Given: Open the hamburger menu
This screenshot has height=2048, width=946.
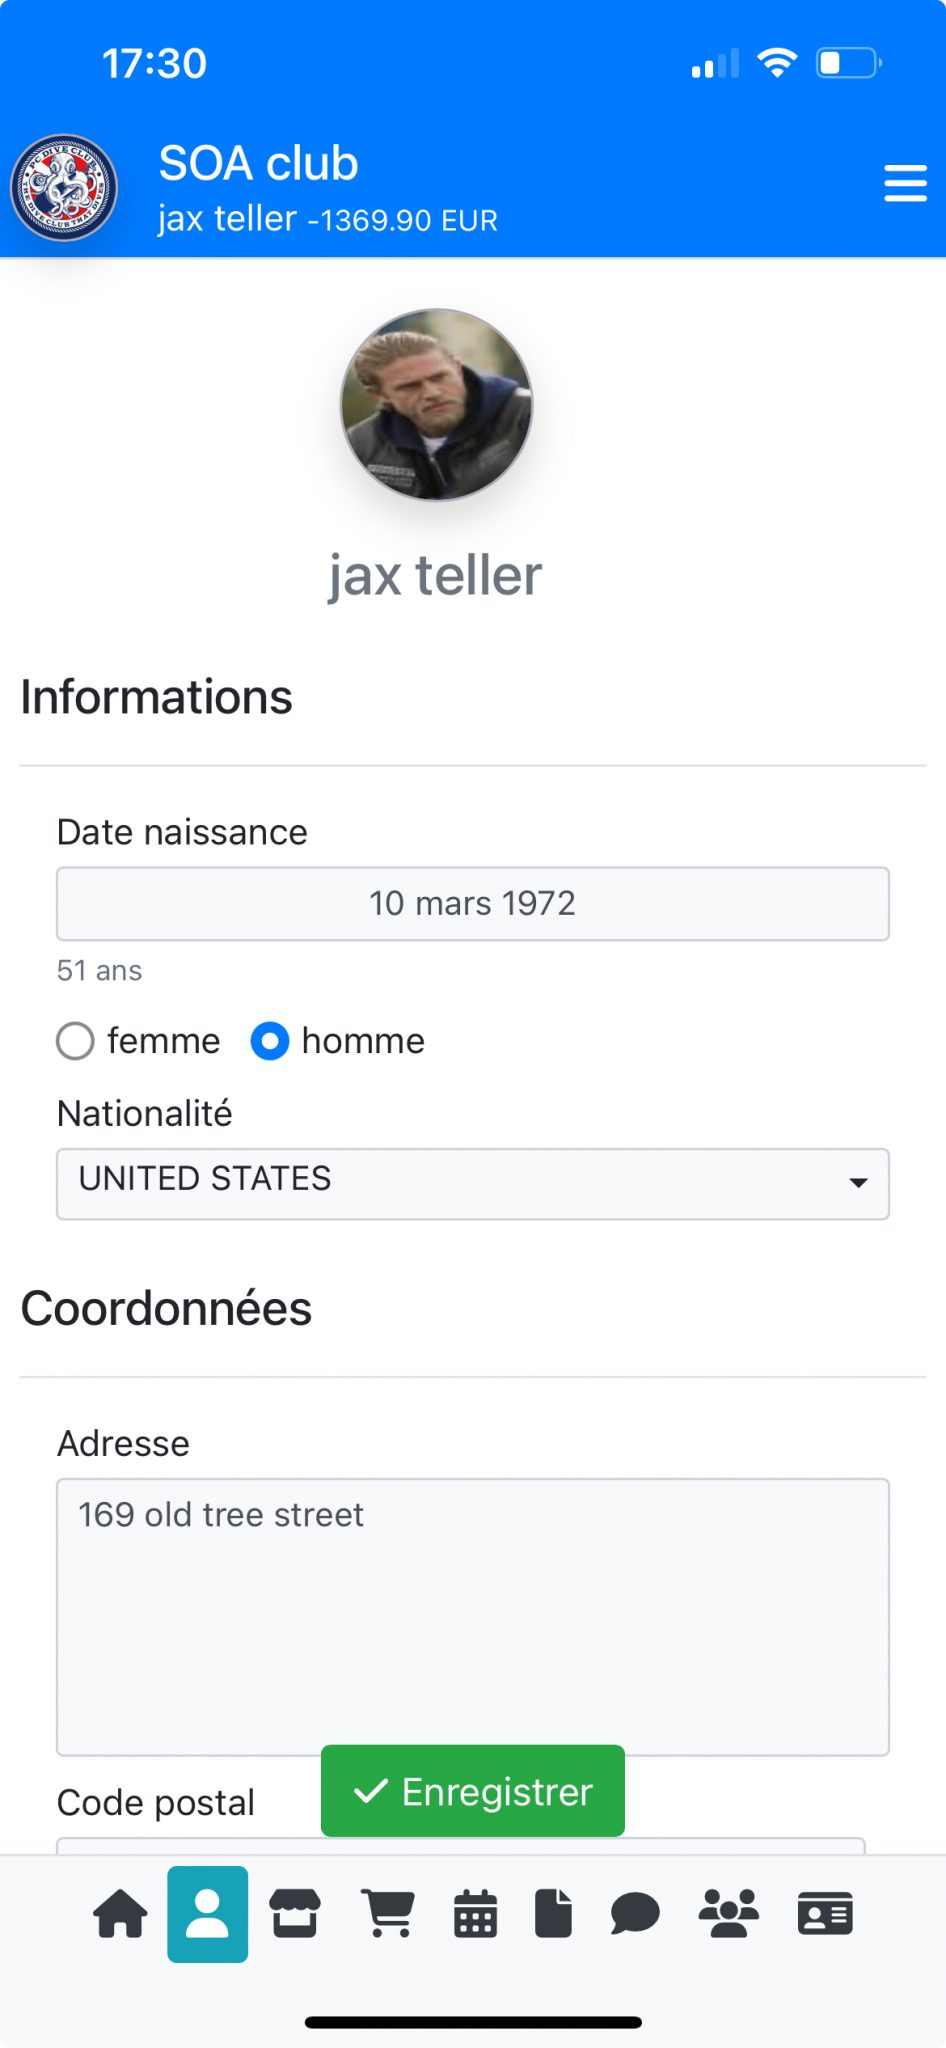Looking at the screenshot, I should [x=905, y=184].
